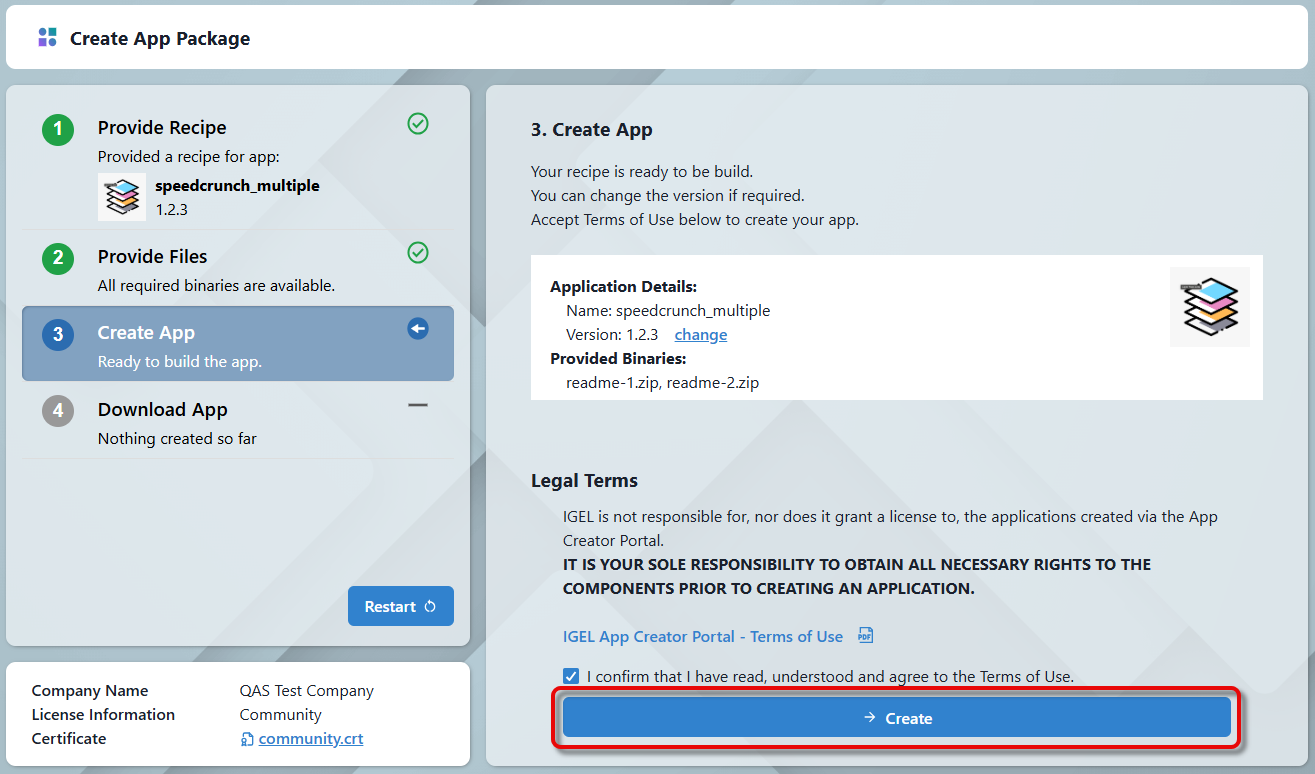1315x774 pixels.
Task: Click the Create App Package logo icon
Action: [47, 38]
